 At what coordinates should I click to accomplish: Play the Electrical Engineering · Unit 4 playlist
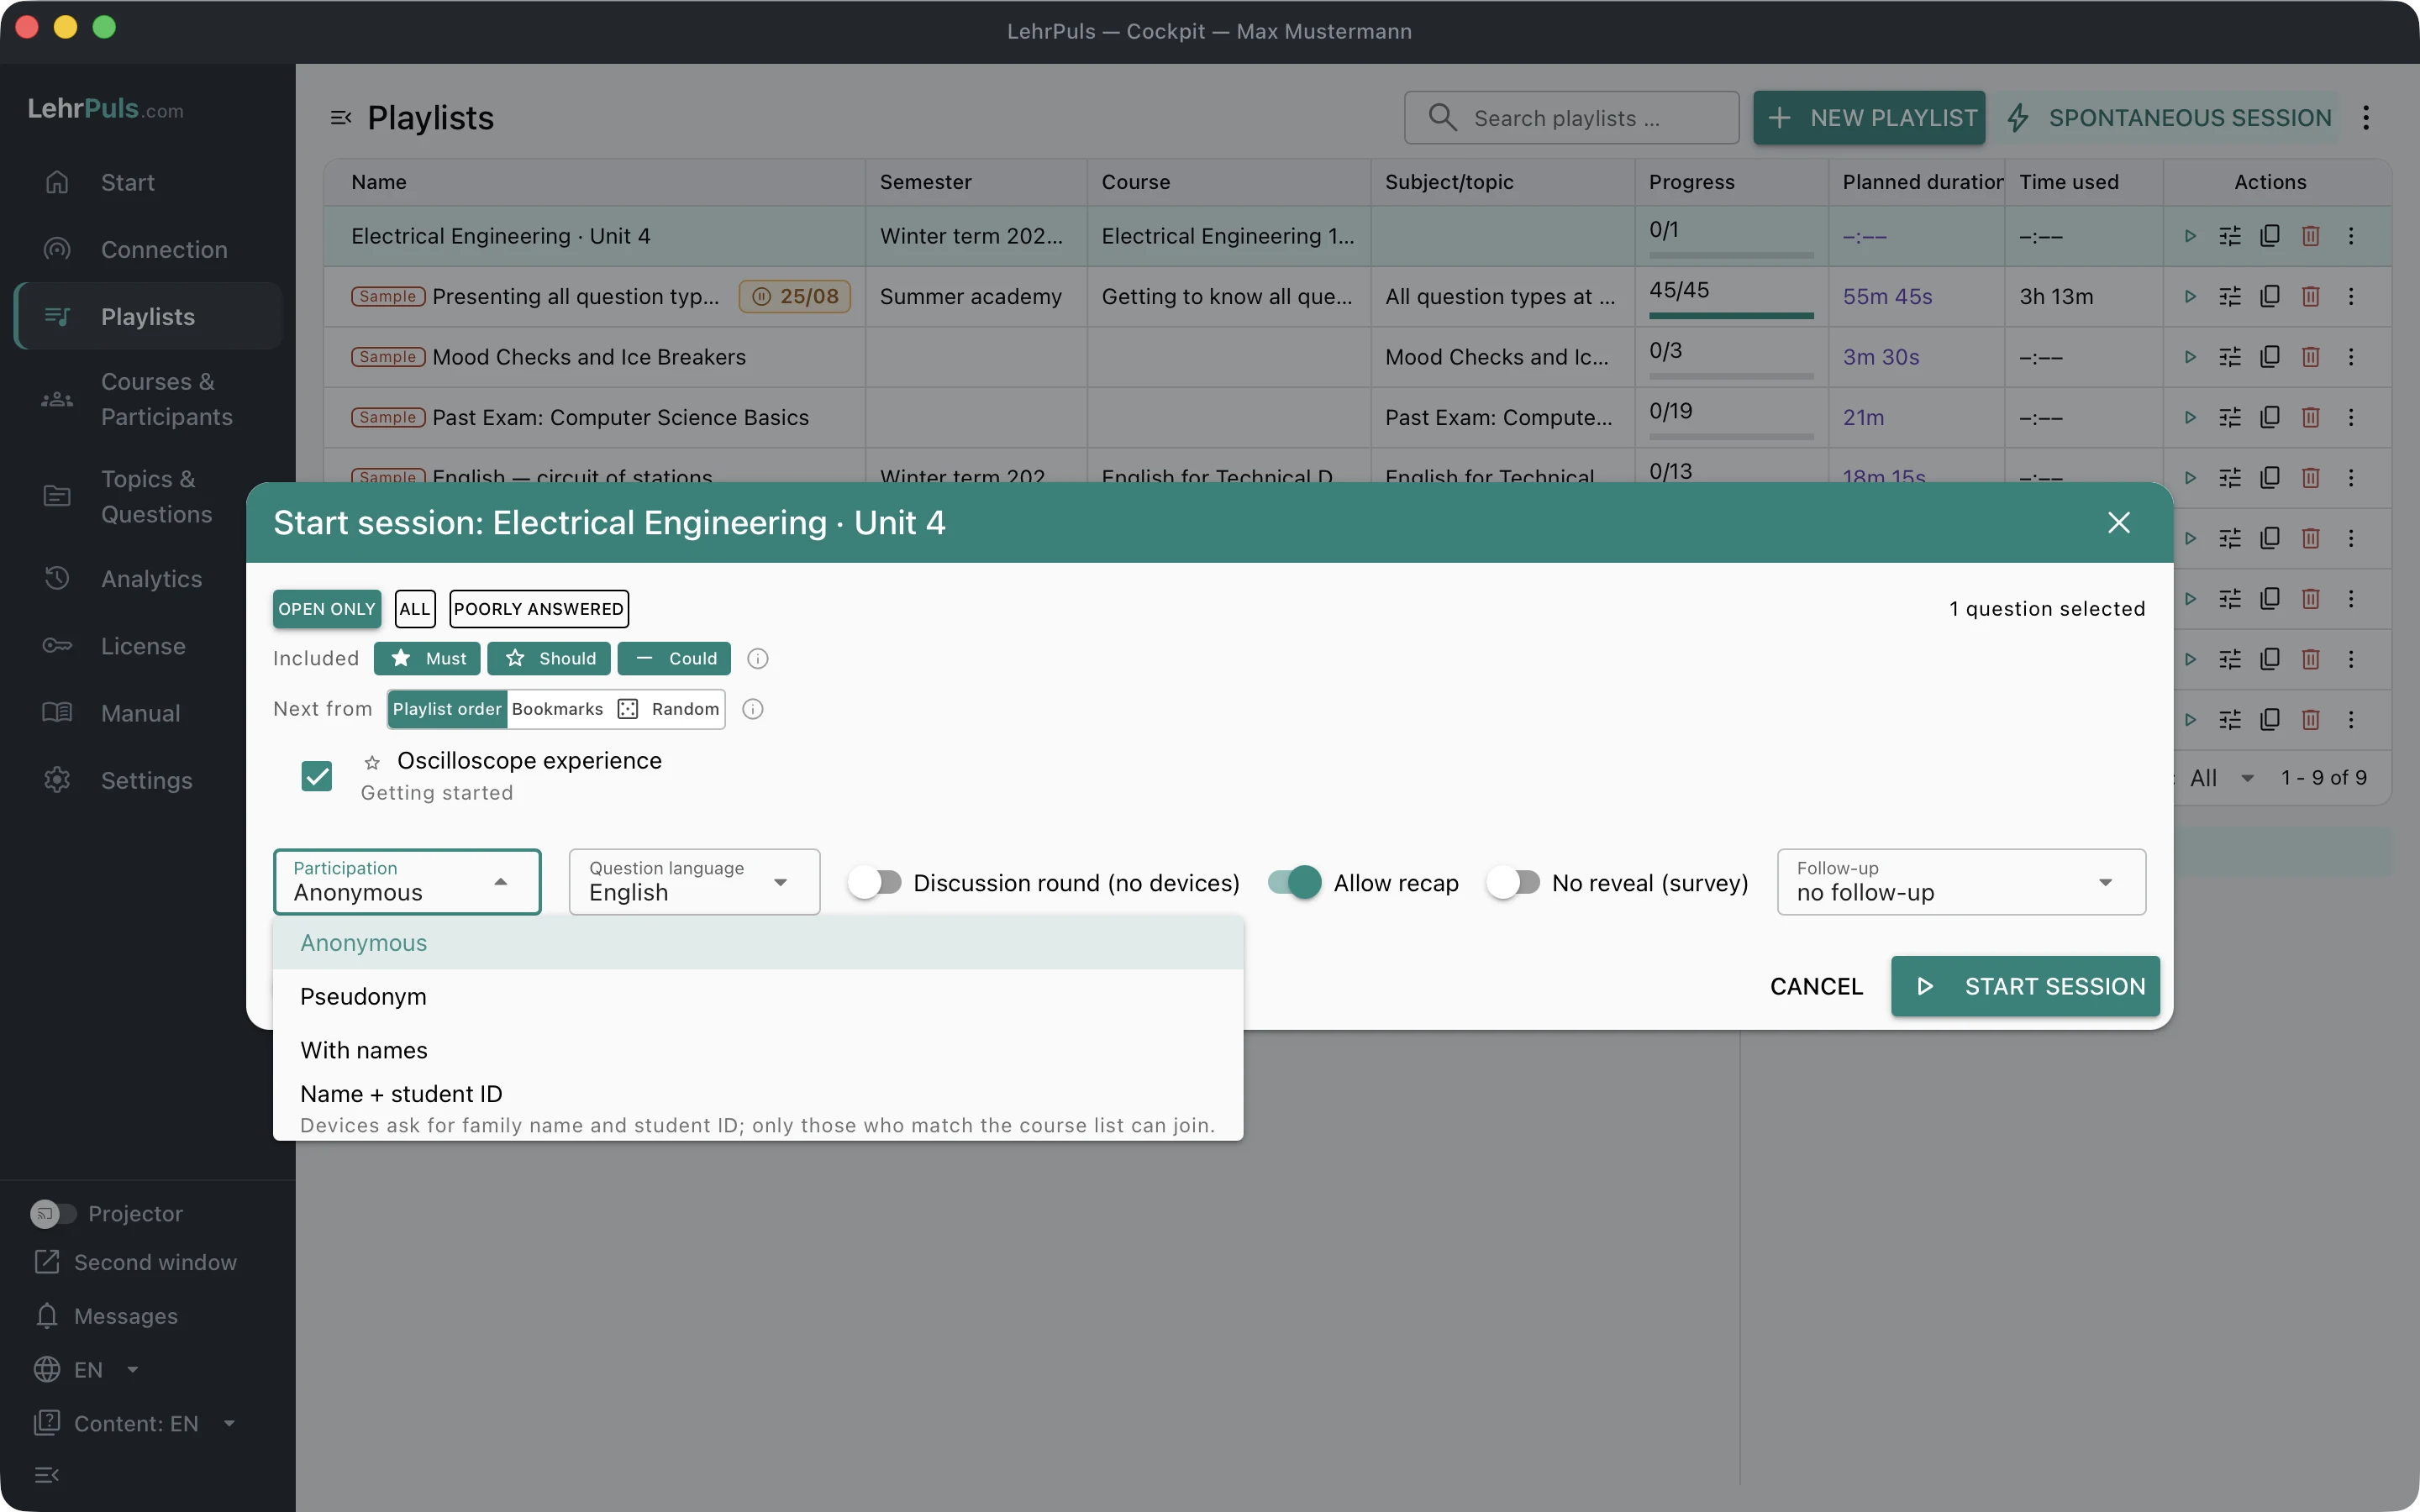point(2190,236)
